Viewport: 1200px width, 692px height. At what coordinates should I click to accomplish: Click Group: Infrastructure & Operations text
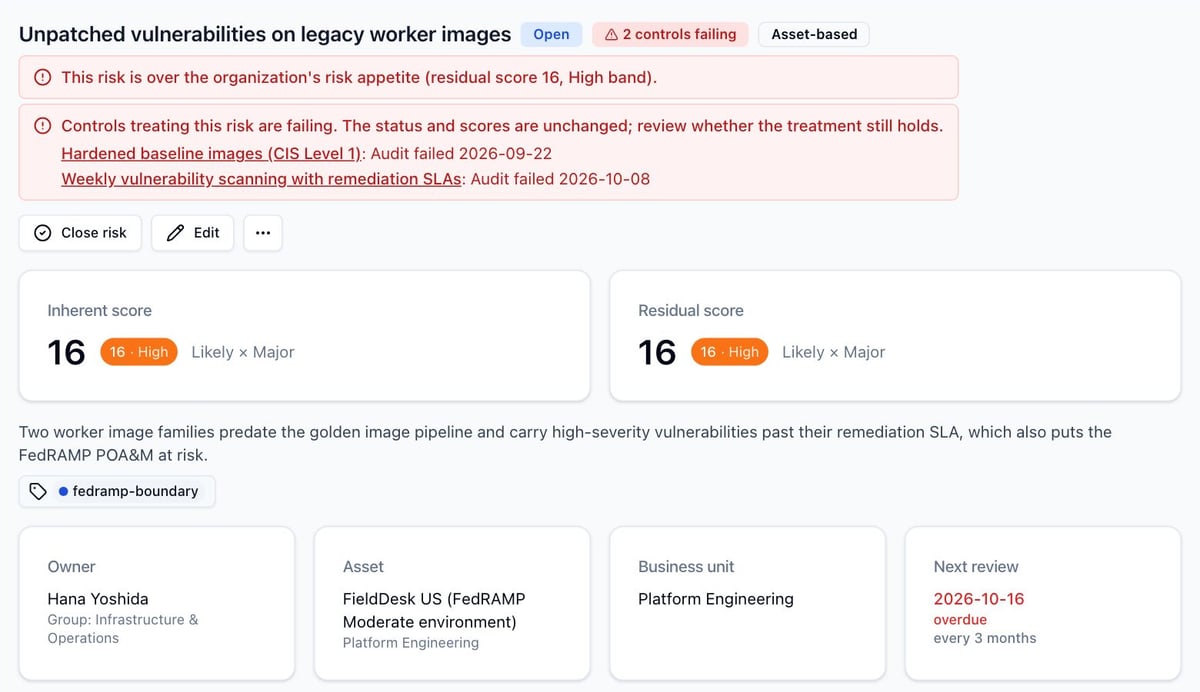[x=123, y=629]
